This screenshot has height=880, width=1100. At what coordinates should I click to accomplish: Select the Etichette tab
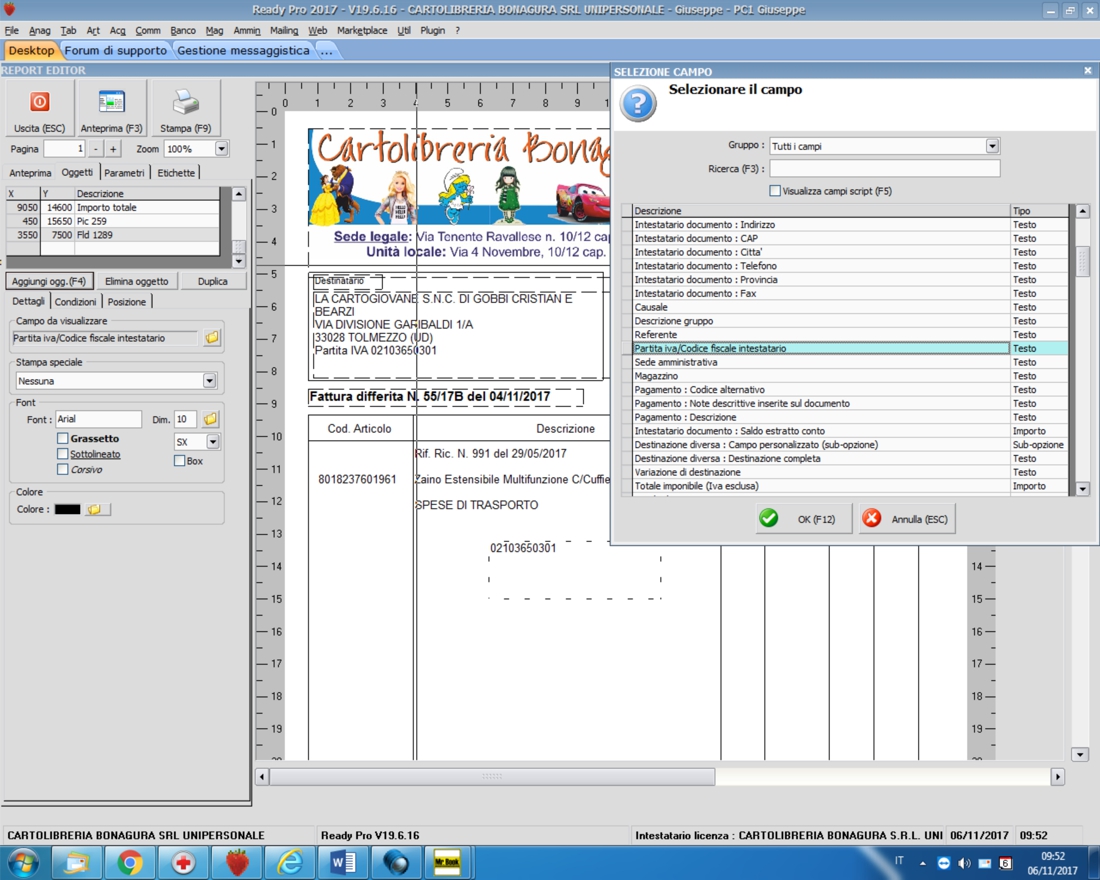click(x=176, y=173)
